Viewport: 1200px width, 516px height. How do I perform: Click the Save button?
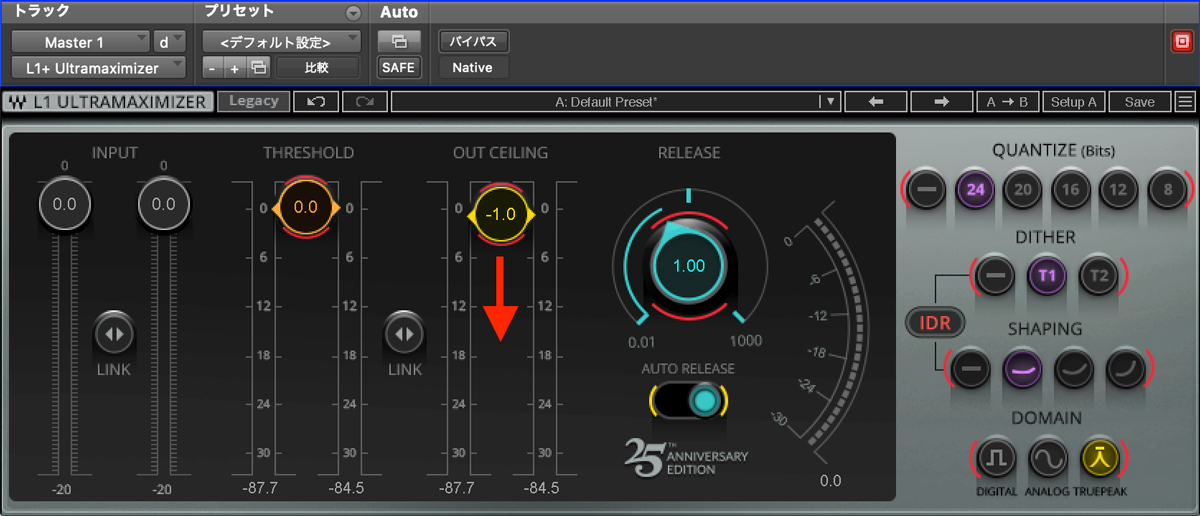(x=1139, y=101)
